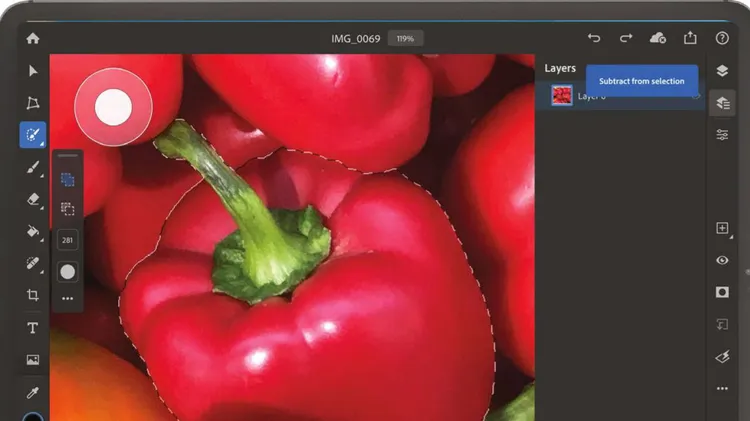
Task: Open the Help question mark
Action: (x=722, y=38)
